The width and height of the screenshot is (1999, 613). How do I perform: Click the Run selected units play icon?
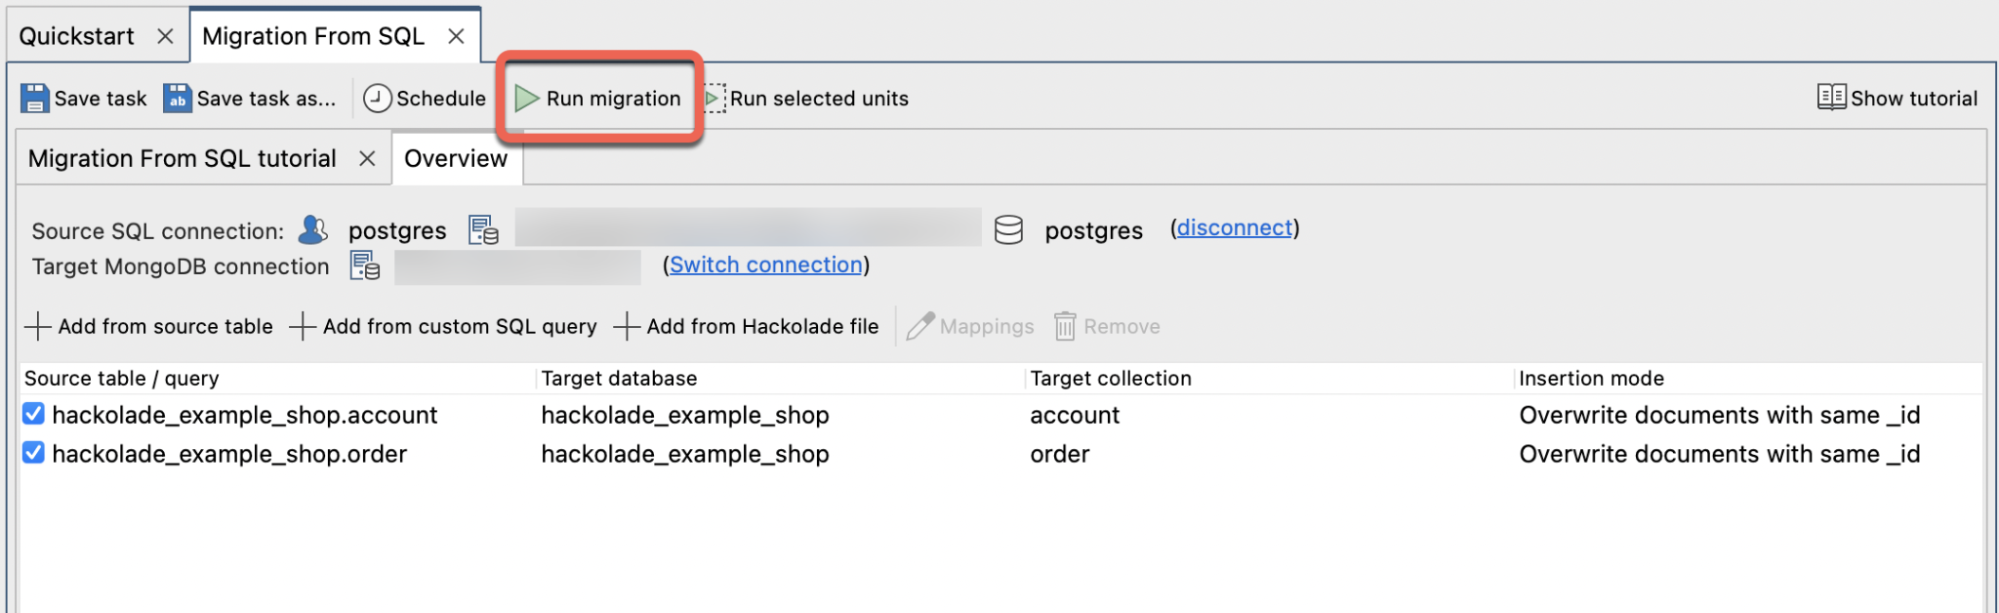pos(711,98)
